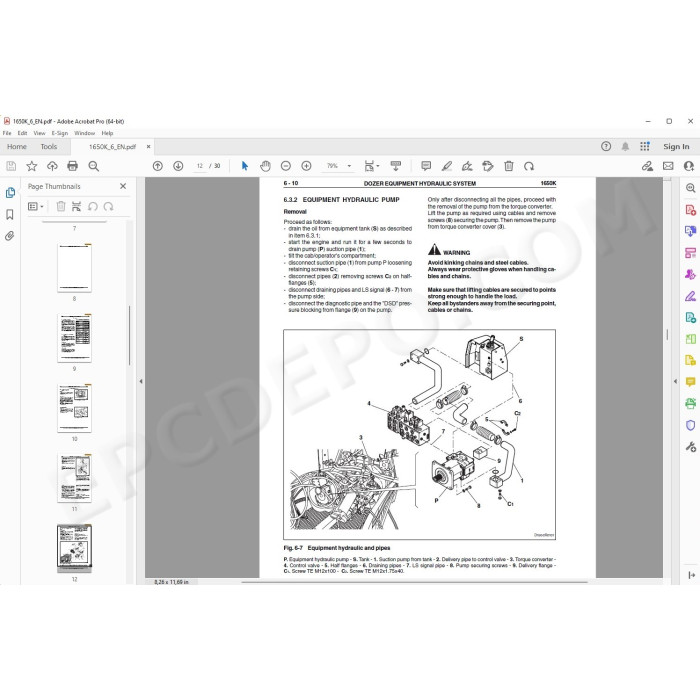
Task: Share link using the link-person icon
Action: pyautogui.click(x=647, y=166)
